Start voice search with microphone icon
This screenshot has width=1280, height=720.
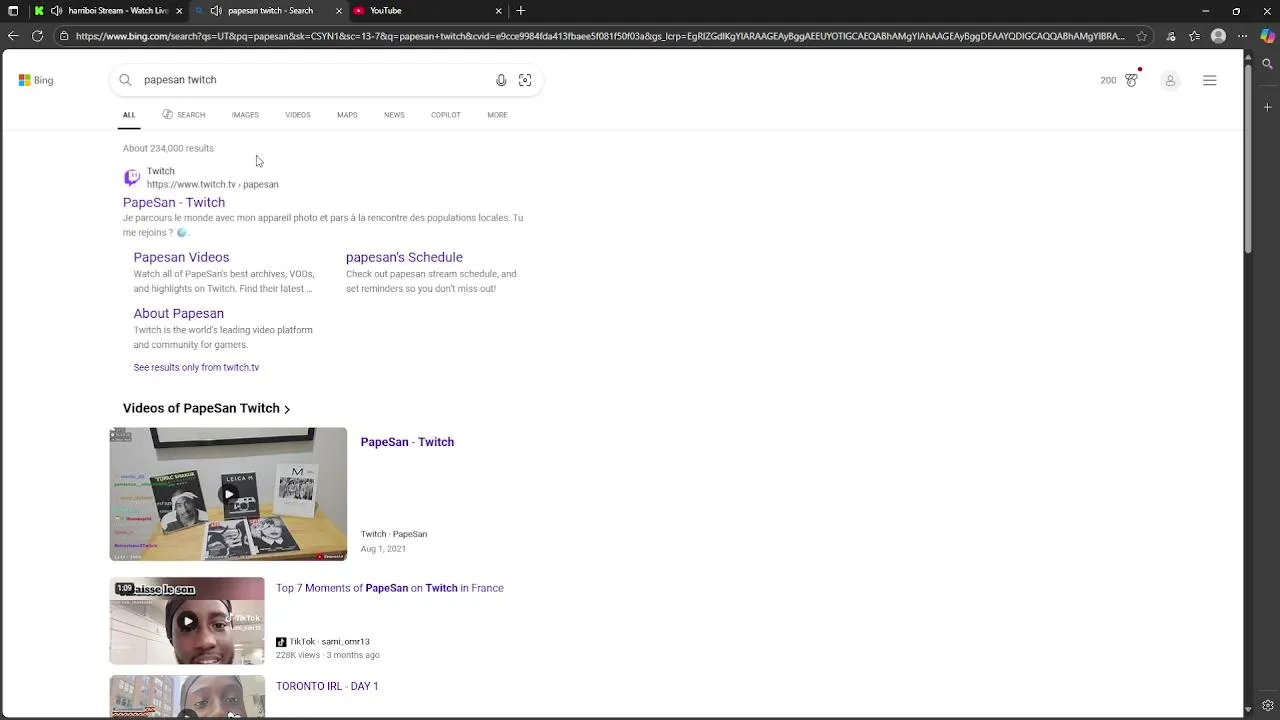click(501, 80)
